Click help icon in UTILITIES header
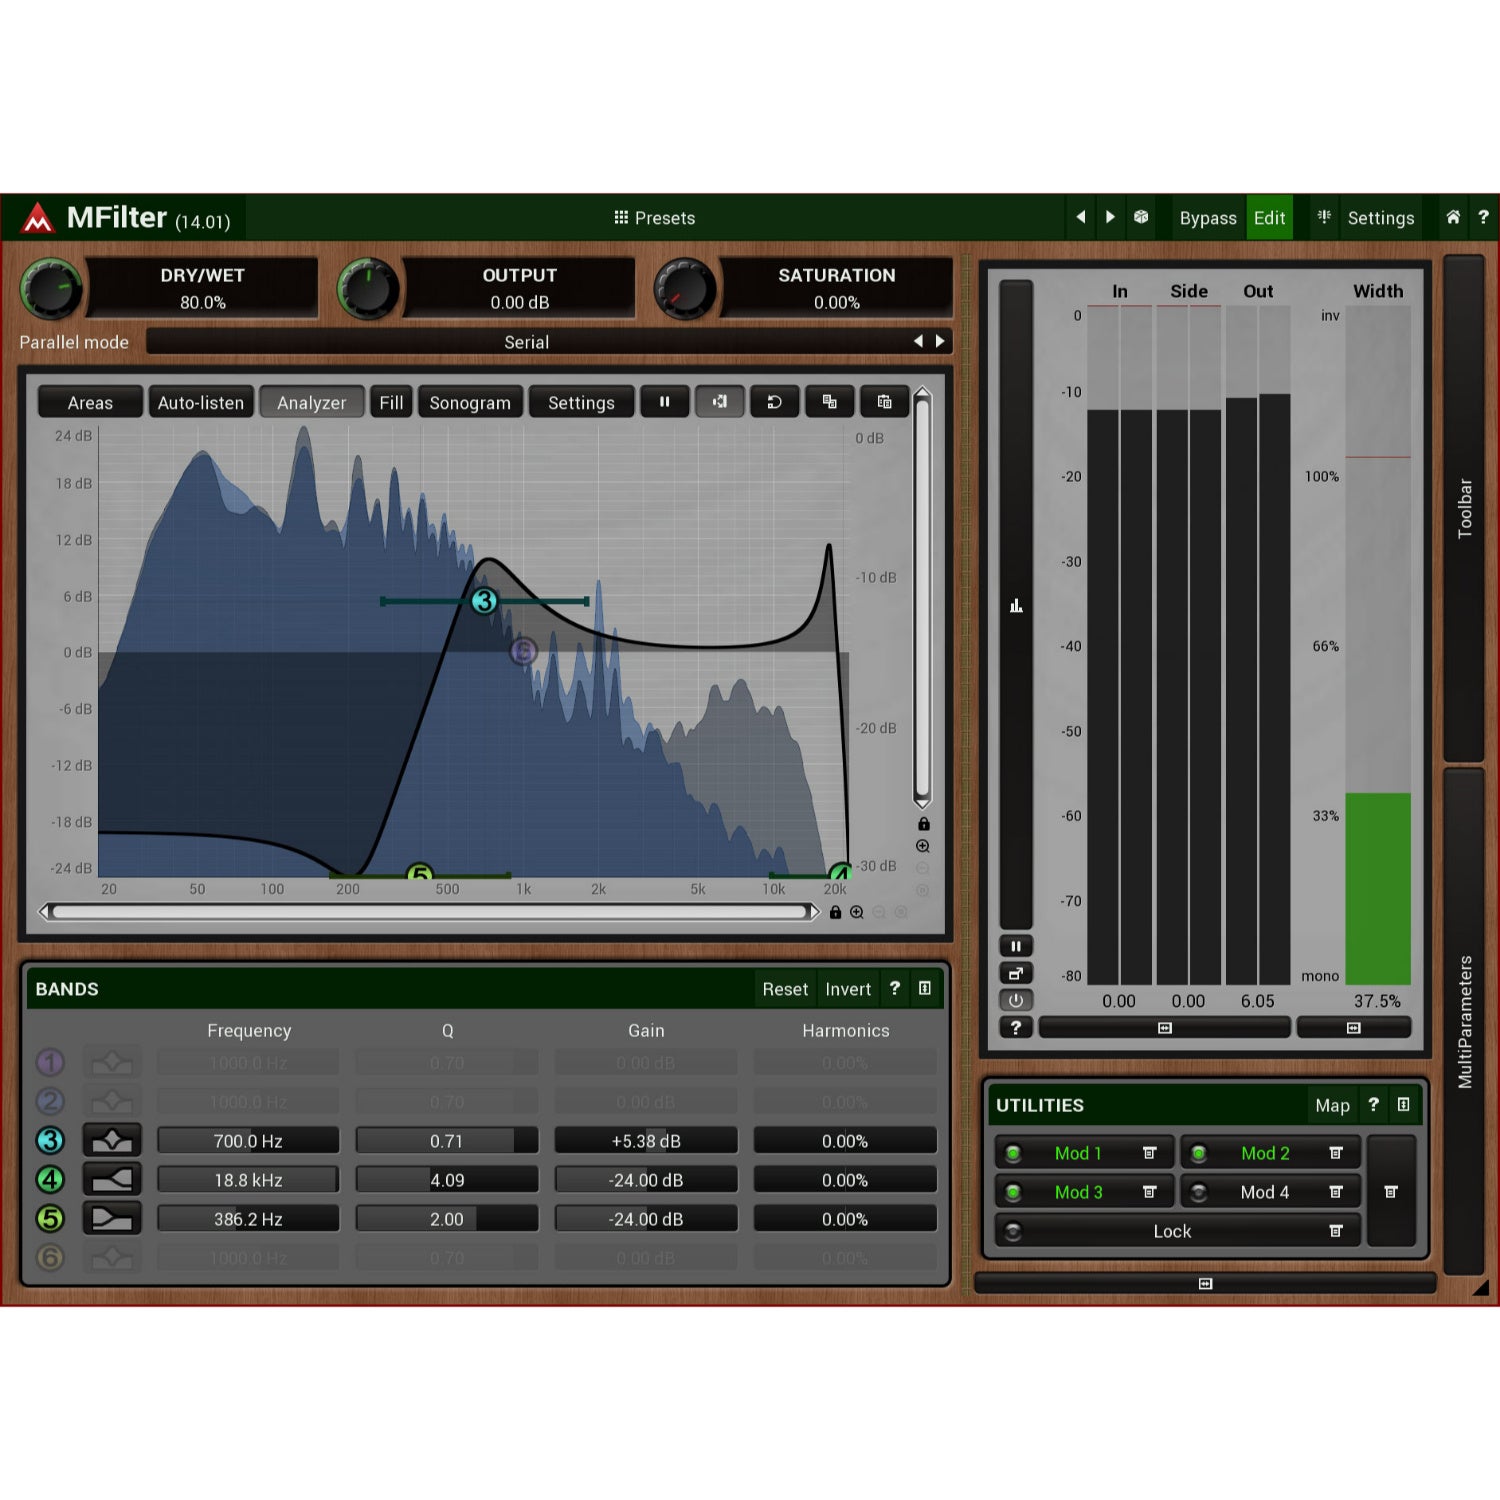 (x=1374, y=1104)
